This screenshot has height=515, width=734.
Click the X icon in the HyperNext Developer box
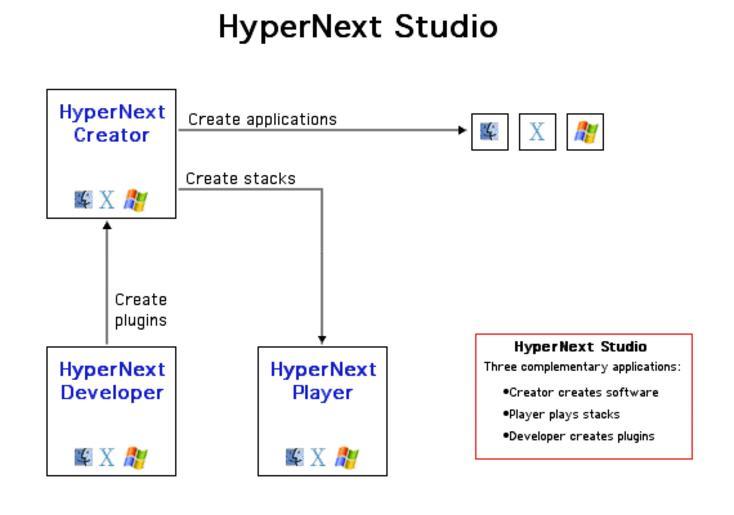[107, 459]
